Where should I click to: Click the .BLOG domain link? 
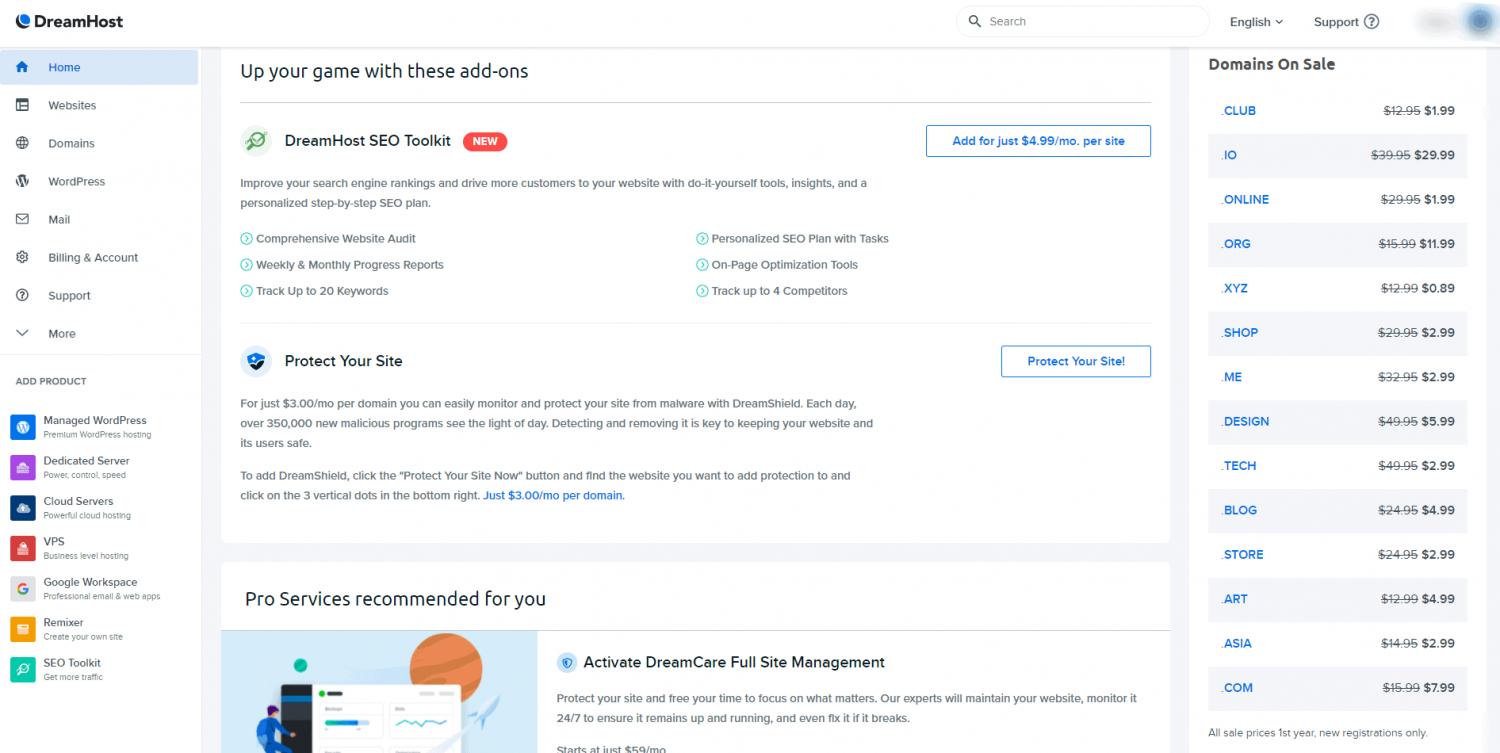click(x=1239, y=510)
